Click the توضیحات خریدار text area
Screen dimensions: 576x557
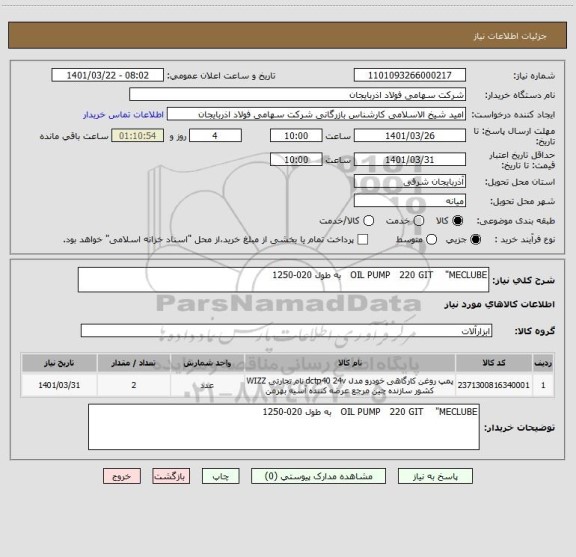click(x=284, y=427)
